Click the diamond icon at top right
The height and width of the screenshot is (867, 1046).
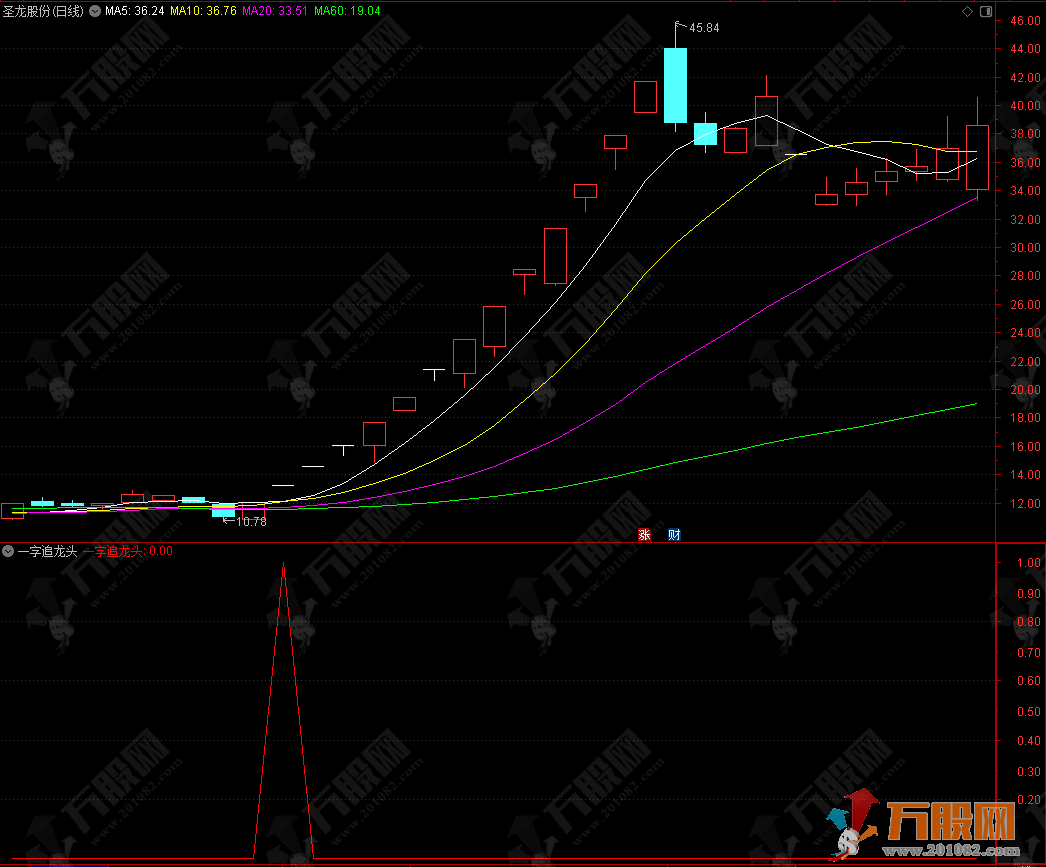pyautogui.click(x=967, y=12)
